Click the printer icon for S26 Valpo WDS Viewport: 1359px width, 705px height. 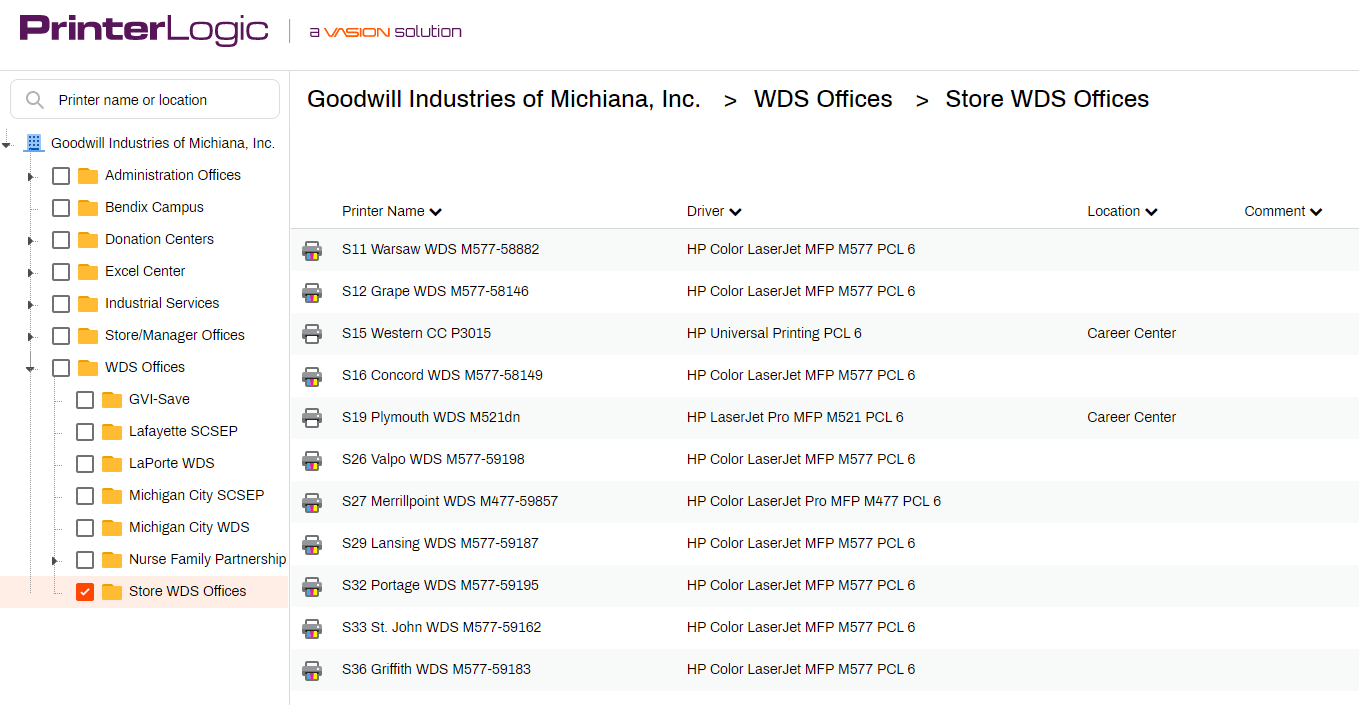[312, 460]
